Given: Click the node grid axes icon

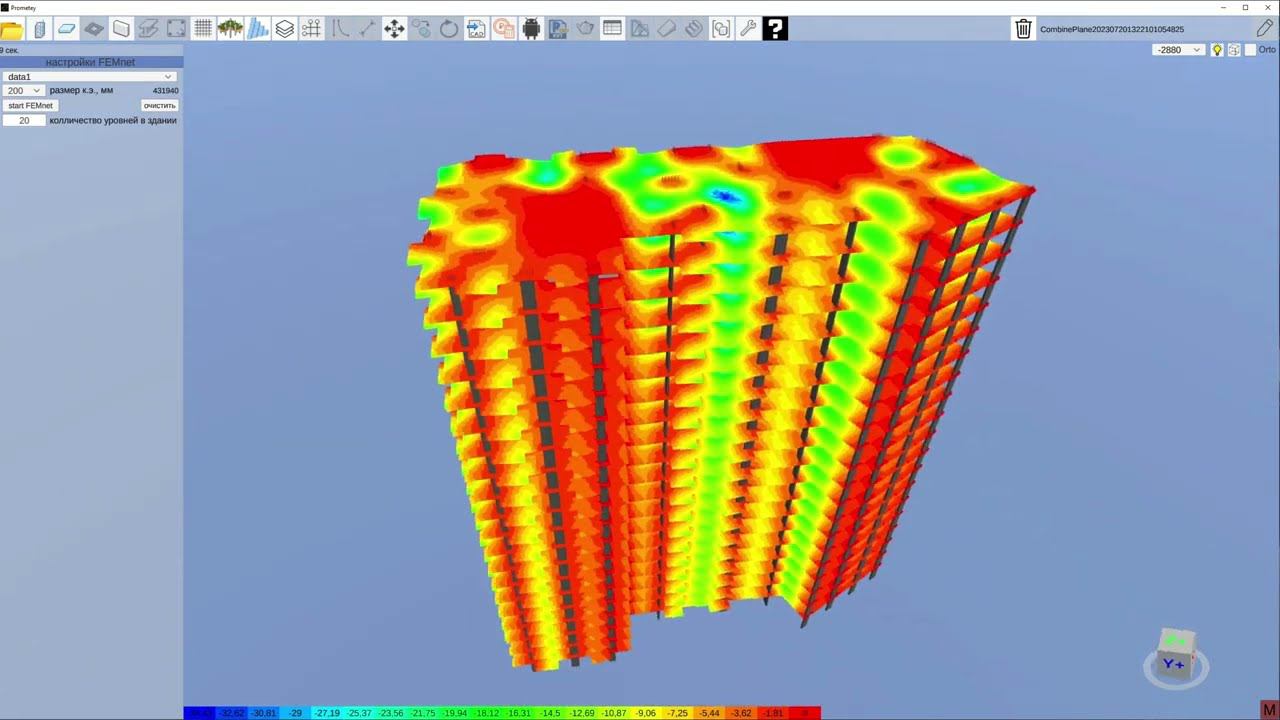Looking at the screenshot, I should (x=312, y=29).
